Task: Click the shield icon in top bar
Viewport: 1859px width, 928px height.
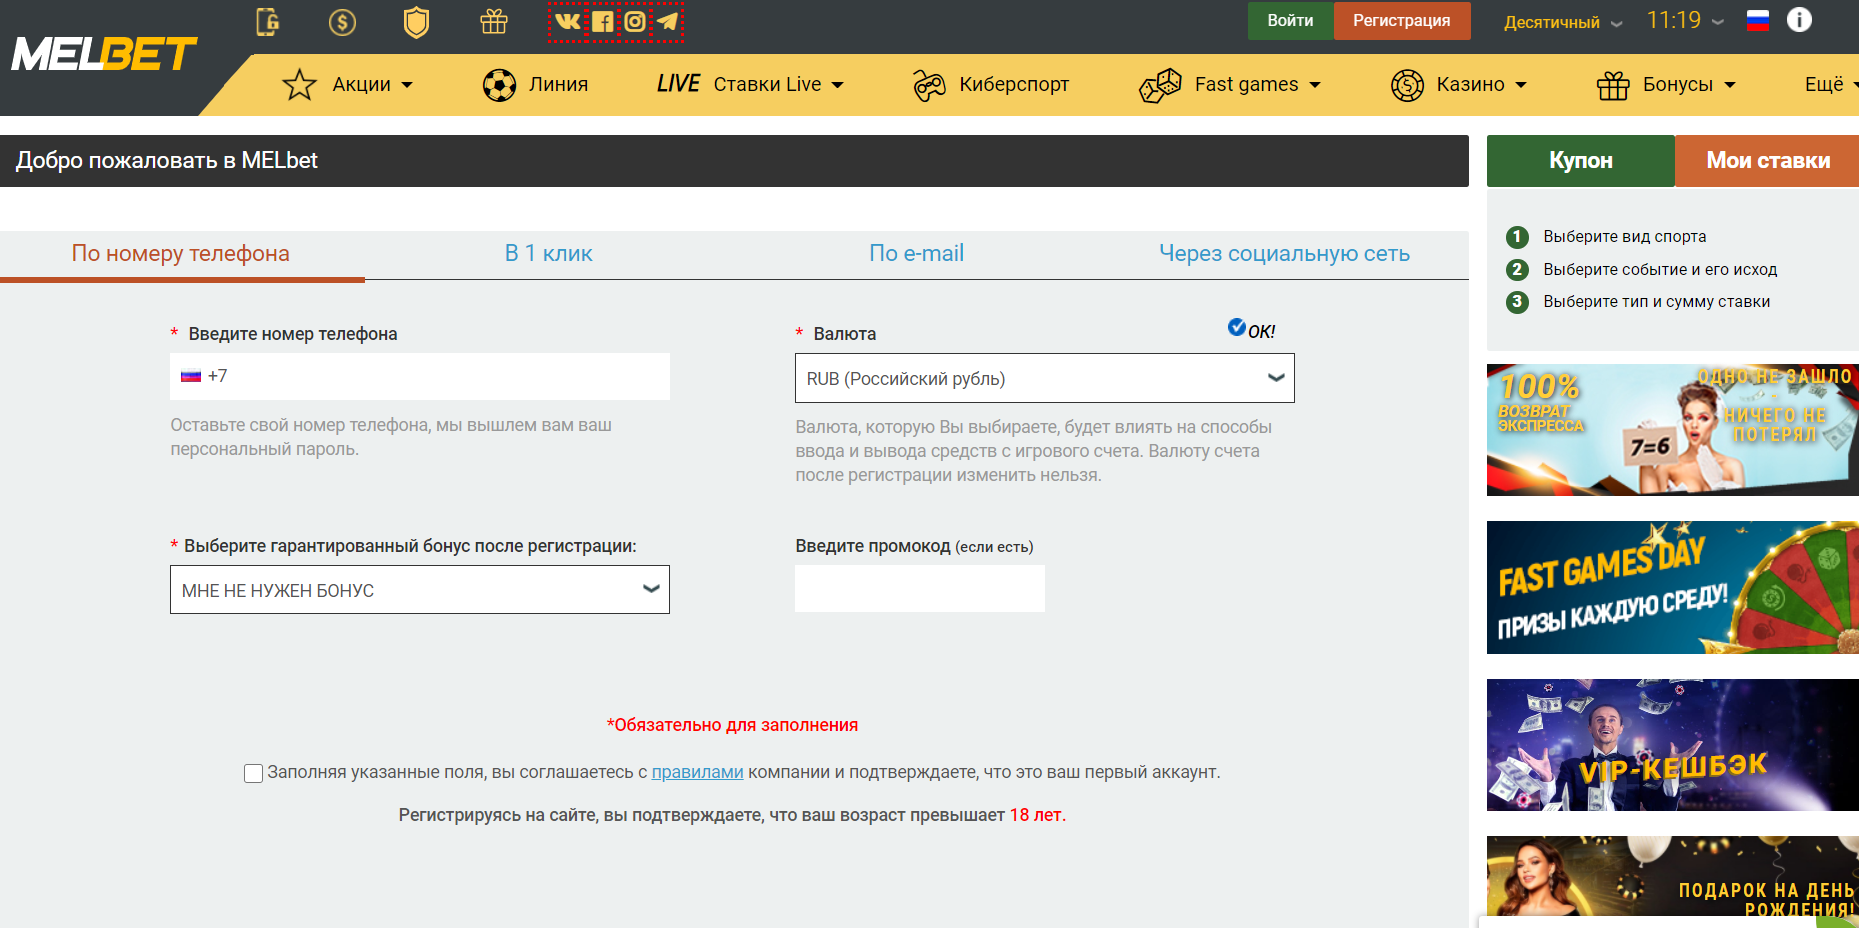Action: point(416,22)
